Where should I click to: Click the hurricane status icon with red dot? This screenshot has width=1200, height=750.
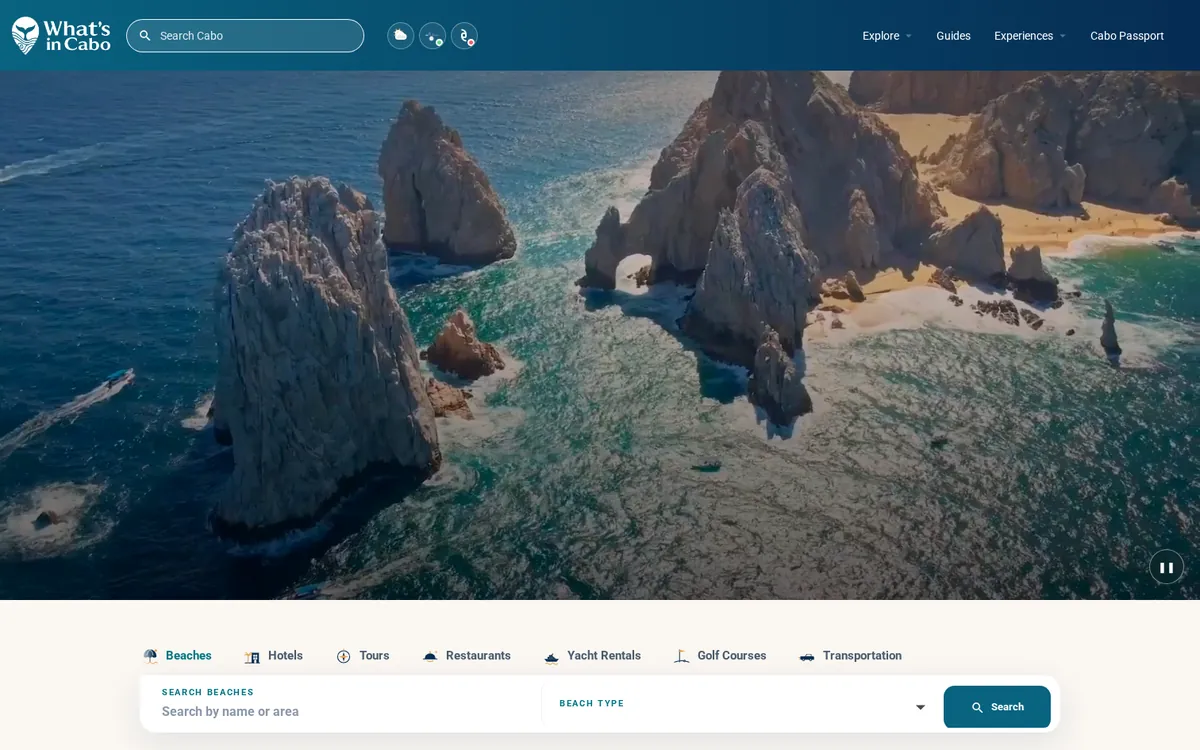(464, 36)
